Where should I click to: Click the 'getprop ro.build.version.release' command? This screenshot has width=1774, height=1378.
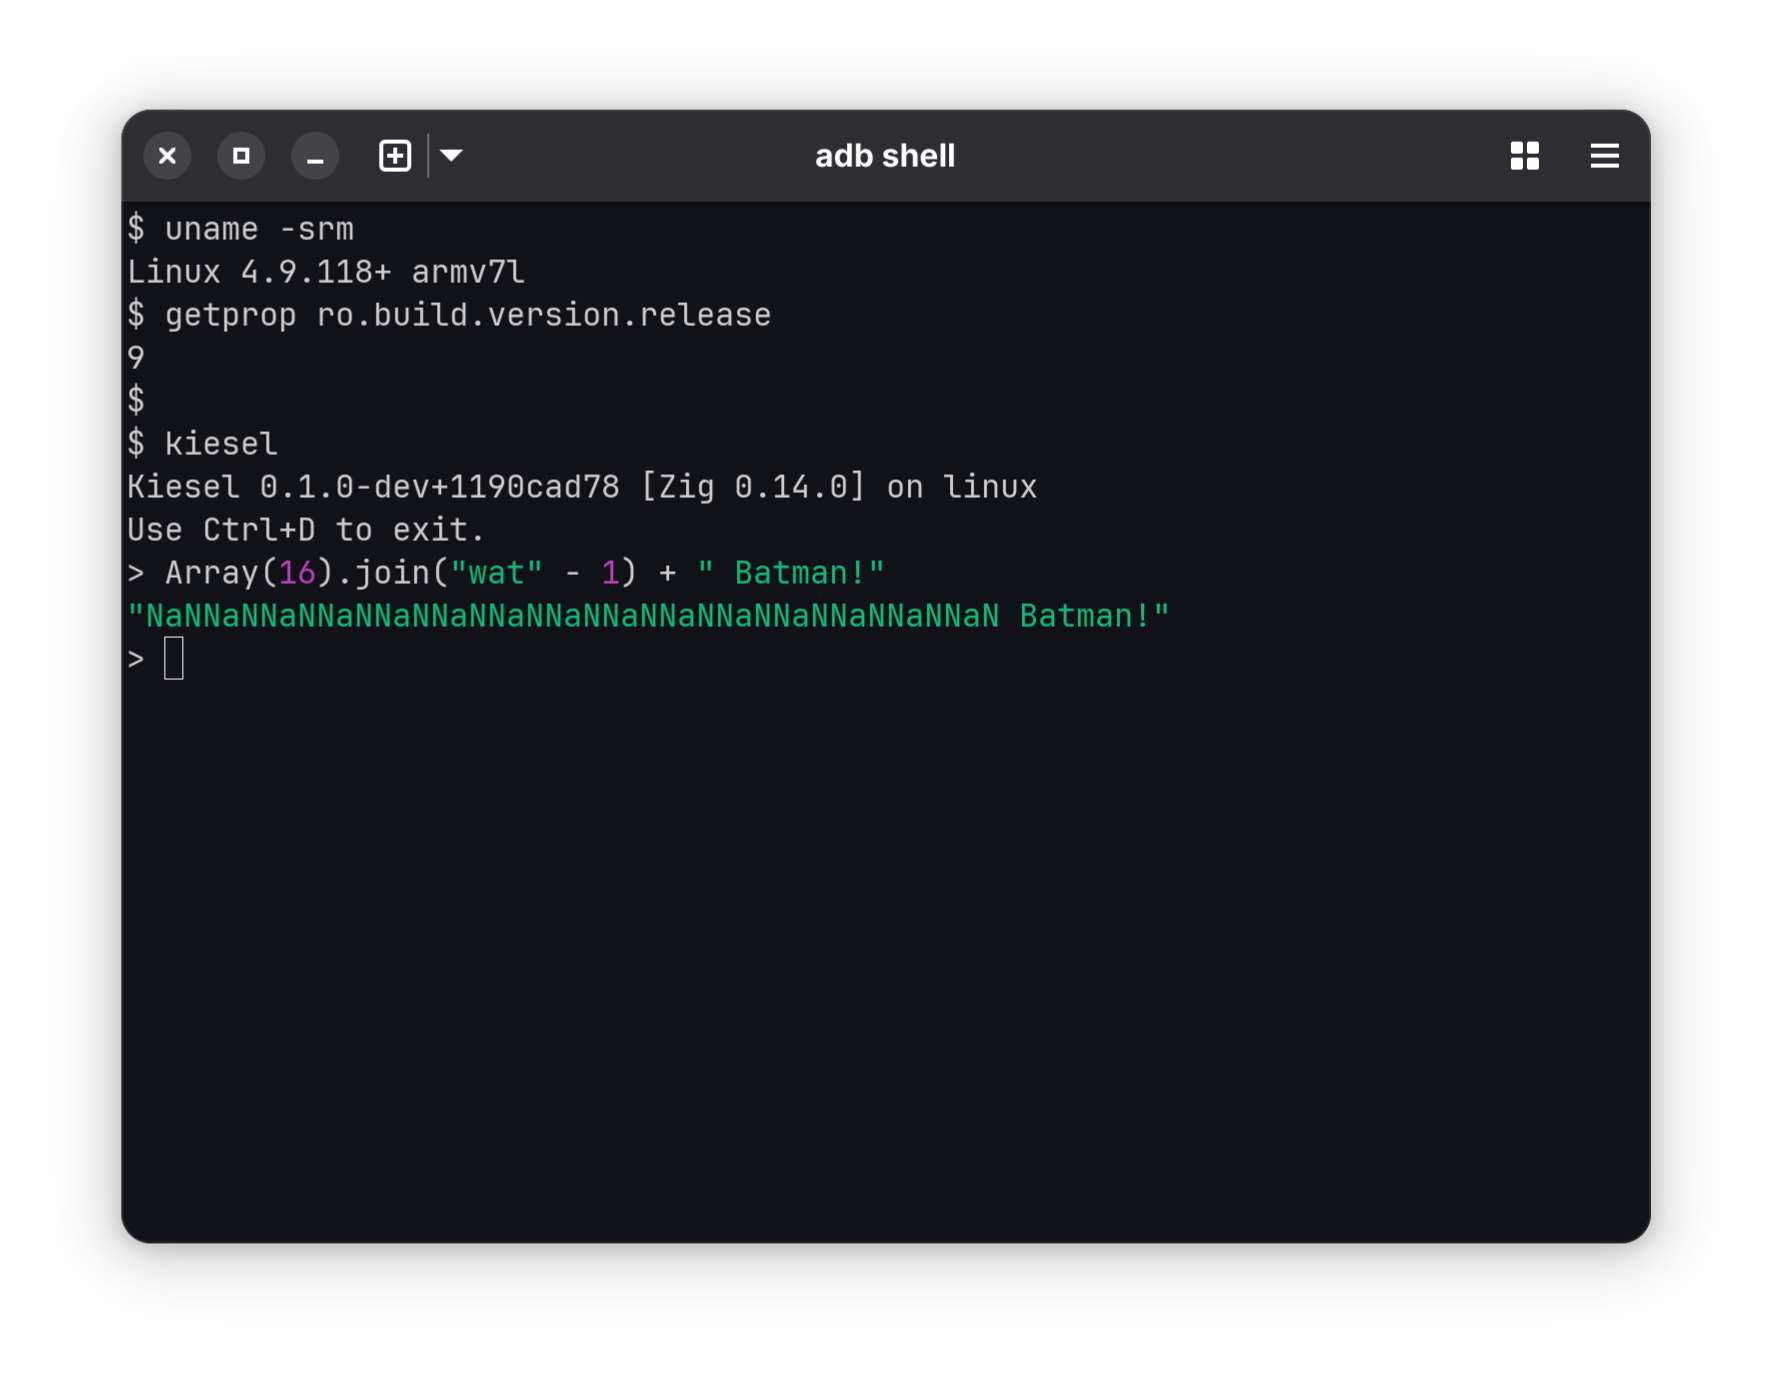(468, 316)
